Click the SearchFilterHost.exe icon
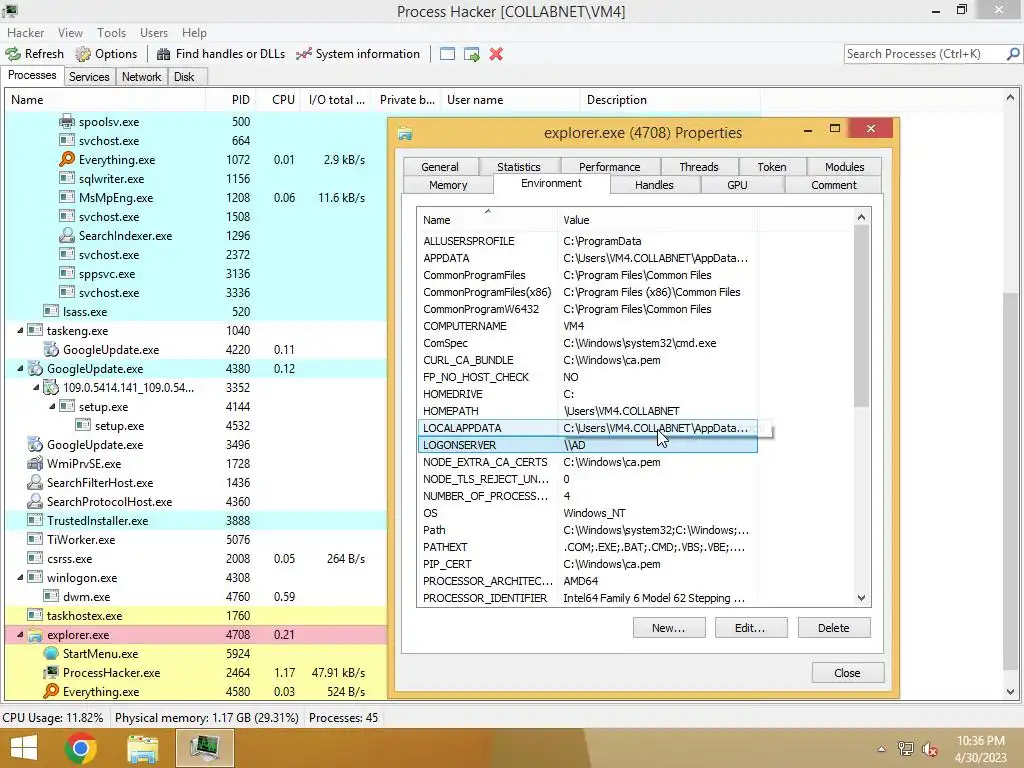 click(35, 483)
